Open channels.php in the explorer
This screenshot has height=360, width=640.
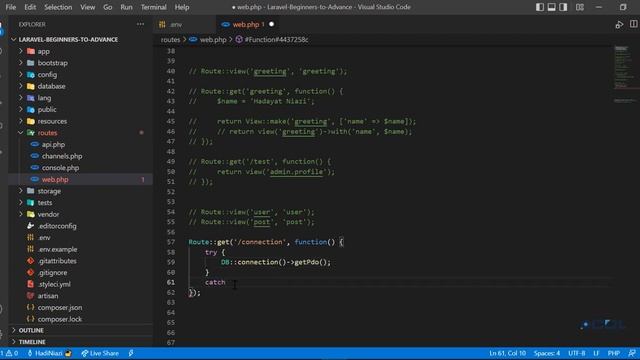[x=62, y=156]
